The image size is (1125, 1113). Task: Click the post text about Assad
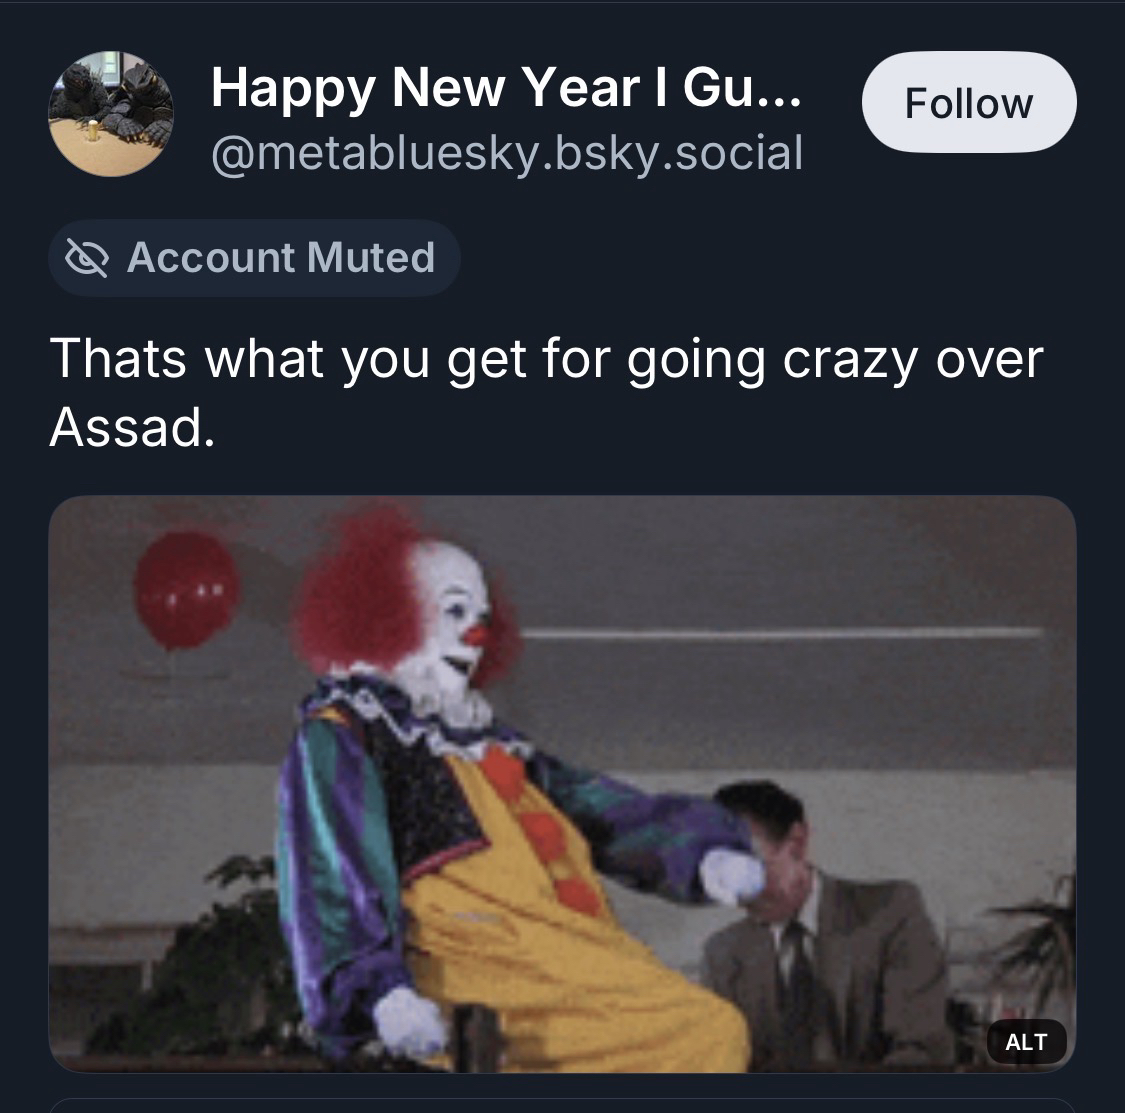545,392
